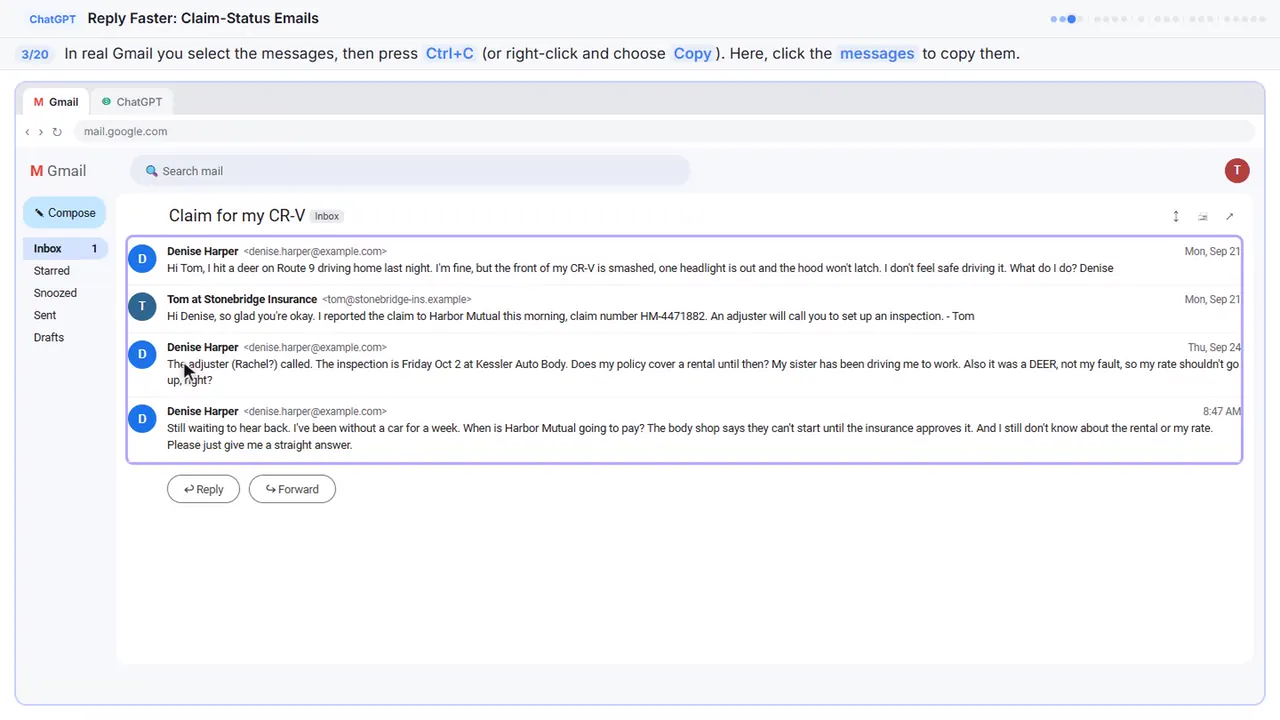The width and height of the screenshot is (1280, 720).
Task: Click Tom's T avatar in the thread
Action: pyautogui.click(x=142, y=307)
